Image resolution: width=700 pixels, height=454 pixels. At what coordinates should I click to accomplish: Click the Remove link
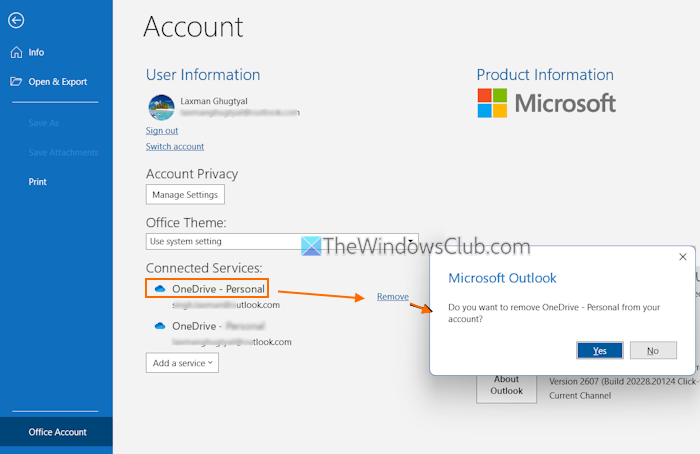392,296
